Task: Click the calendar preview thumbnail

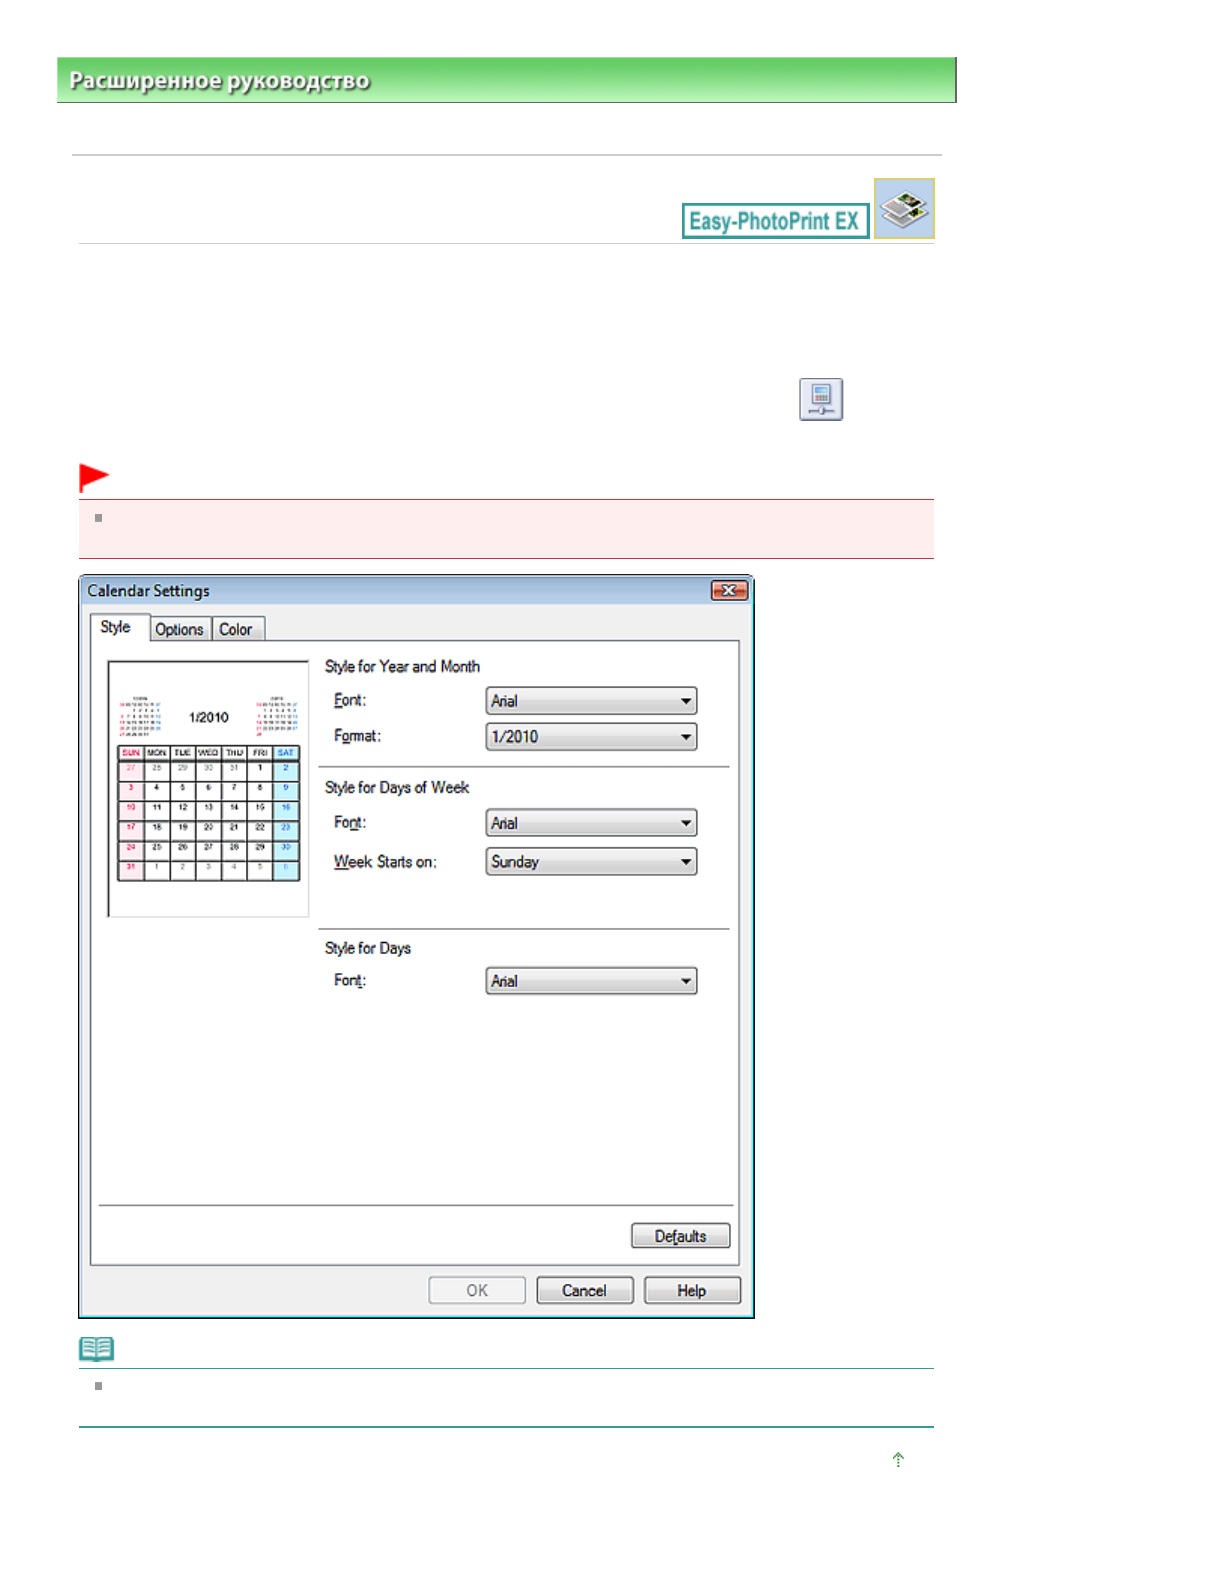Action: [208, 788]
